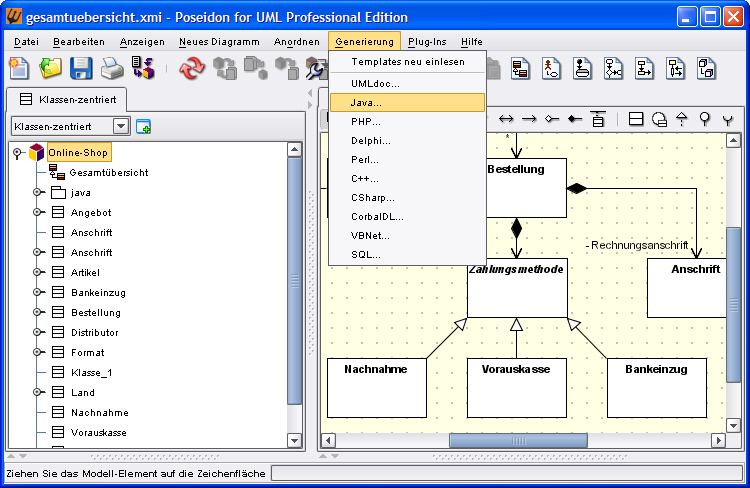750x488 pixels.
Task: Choose Java... from Generierung menu
Action: (x=408, y=103)
